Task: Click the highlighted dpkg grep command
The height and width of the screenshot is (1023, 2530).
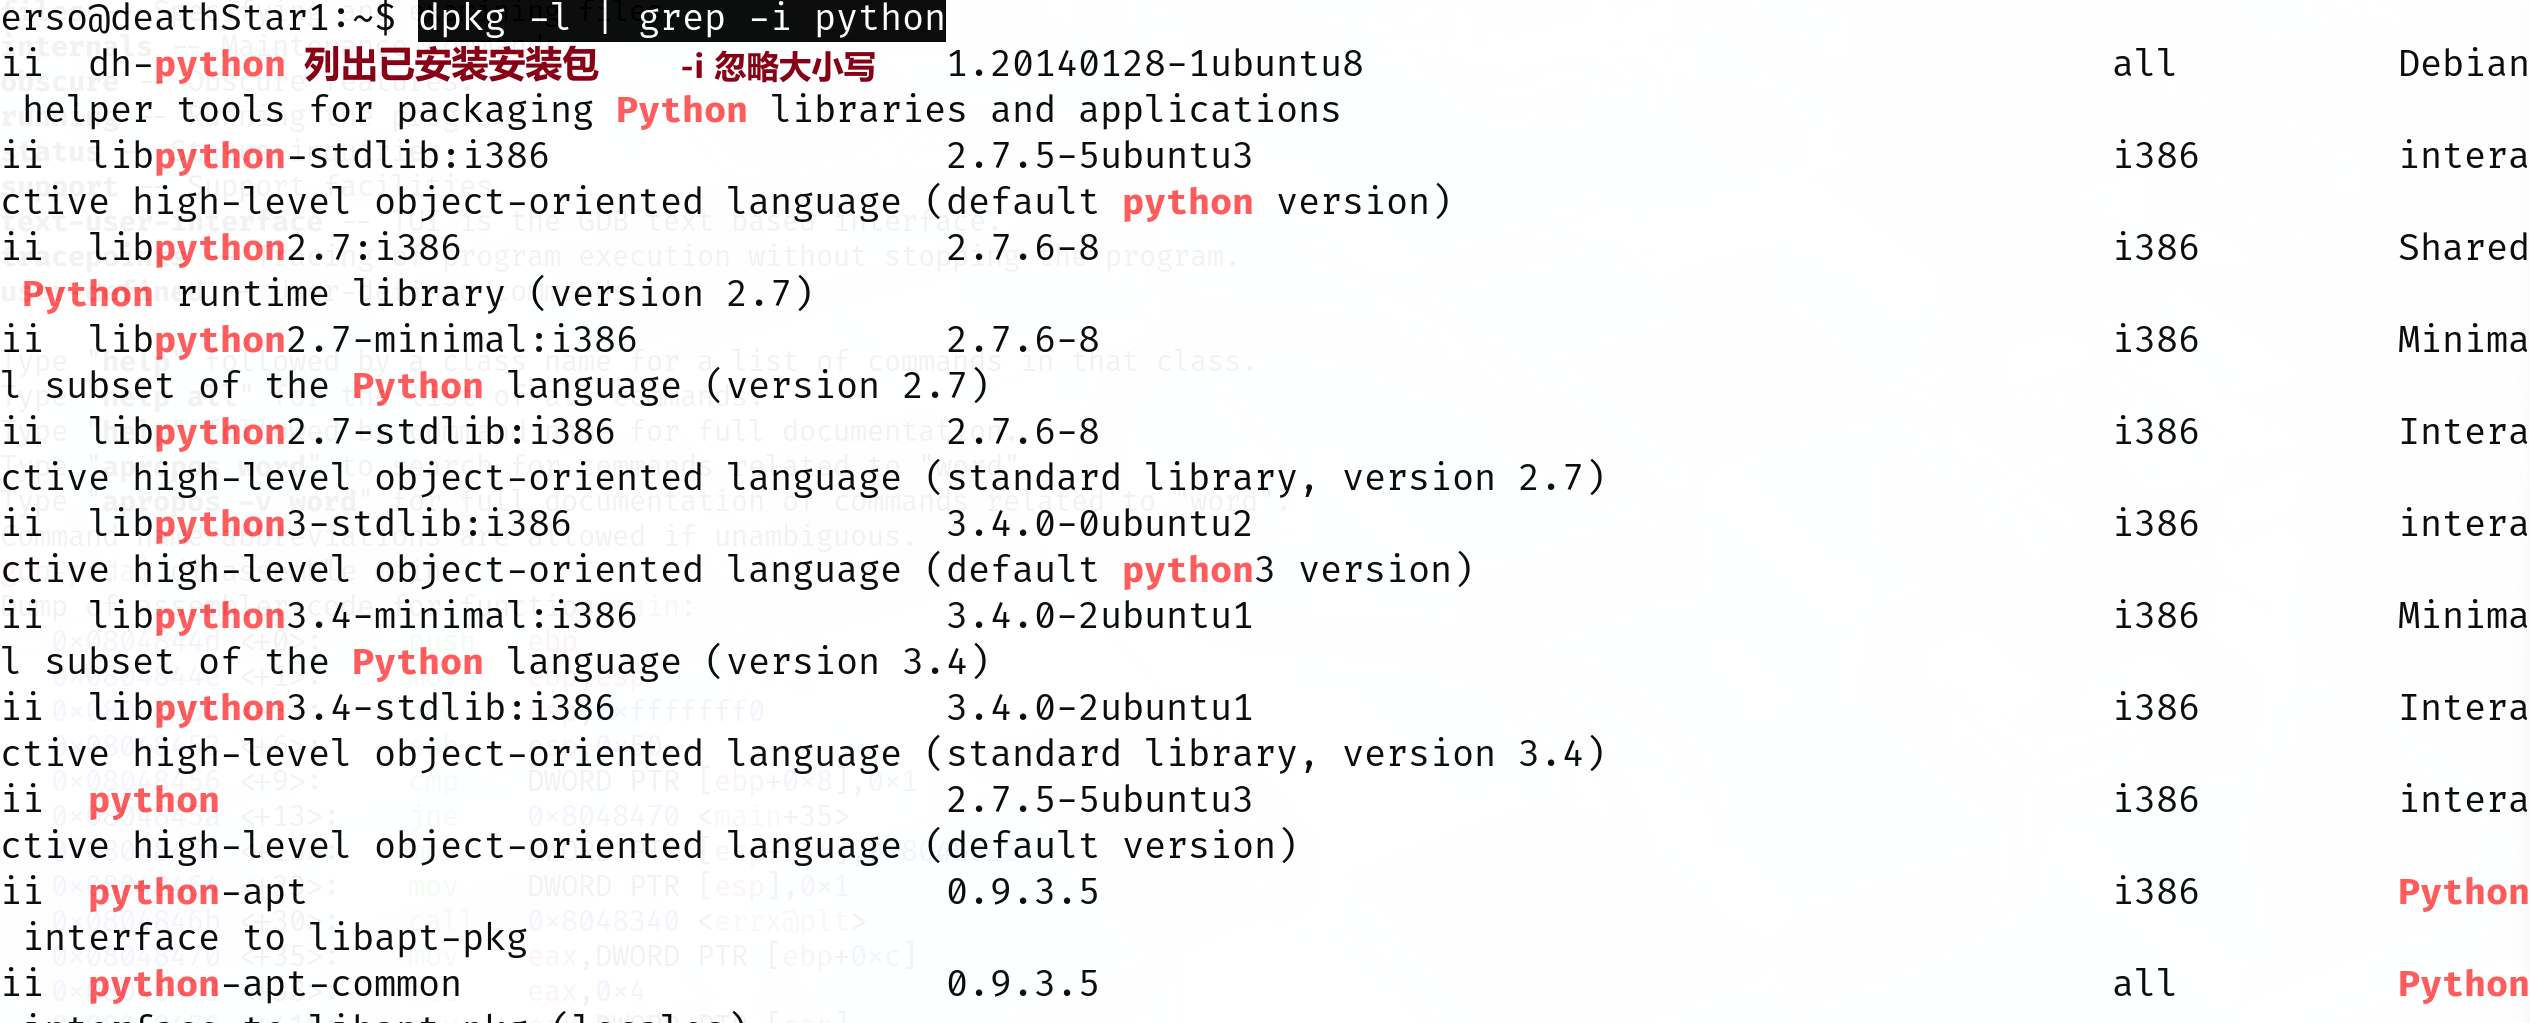Action: click(x=681, y=20)
